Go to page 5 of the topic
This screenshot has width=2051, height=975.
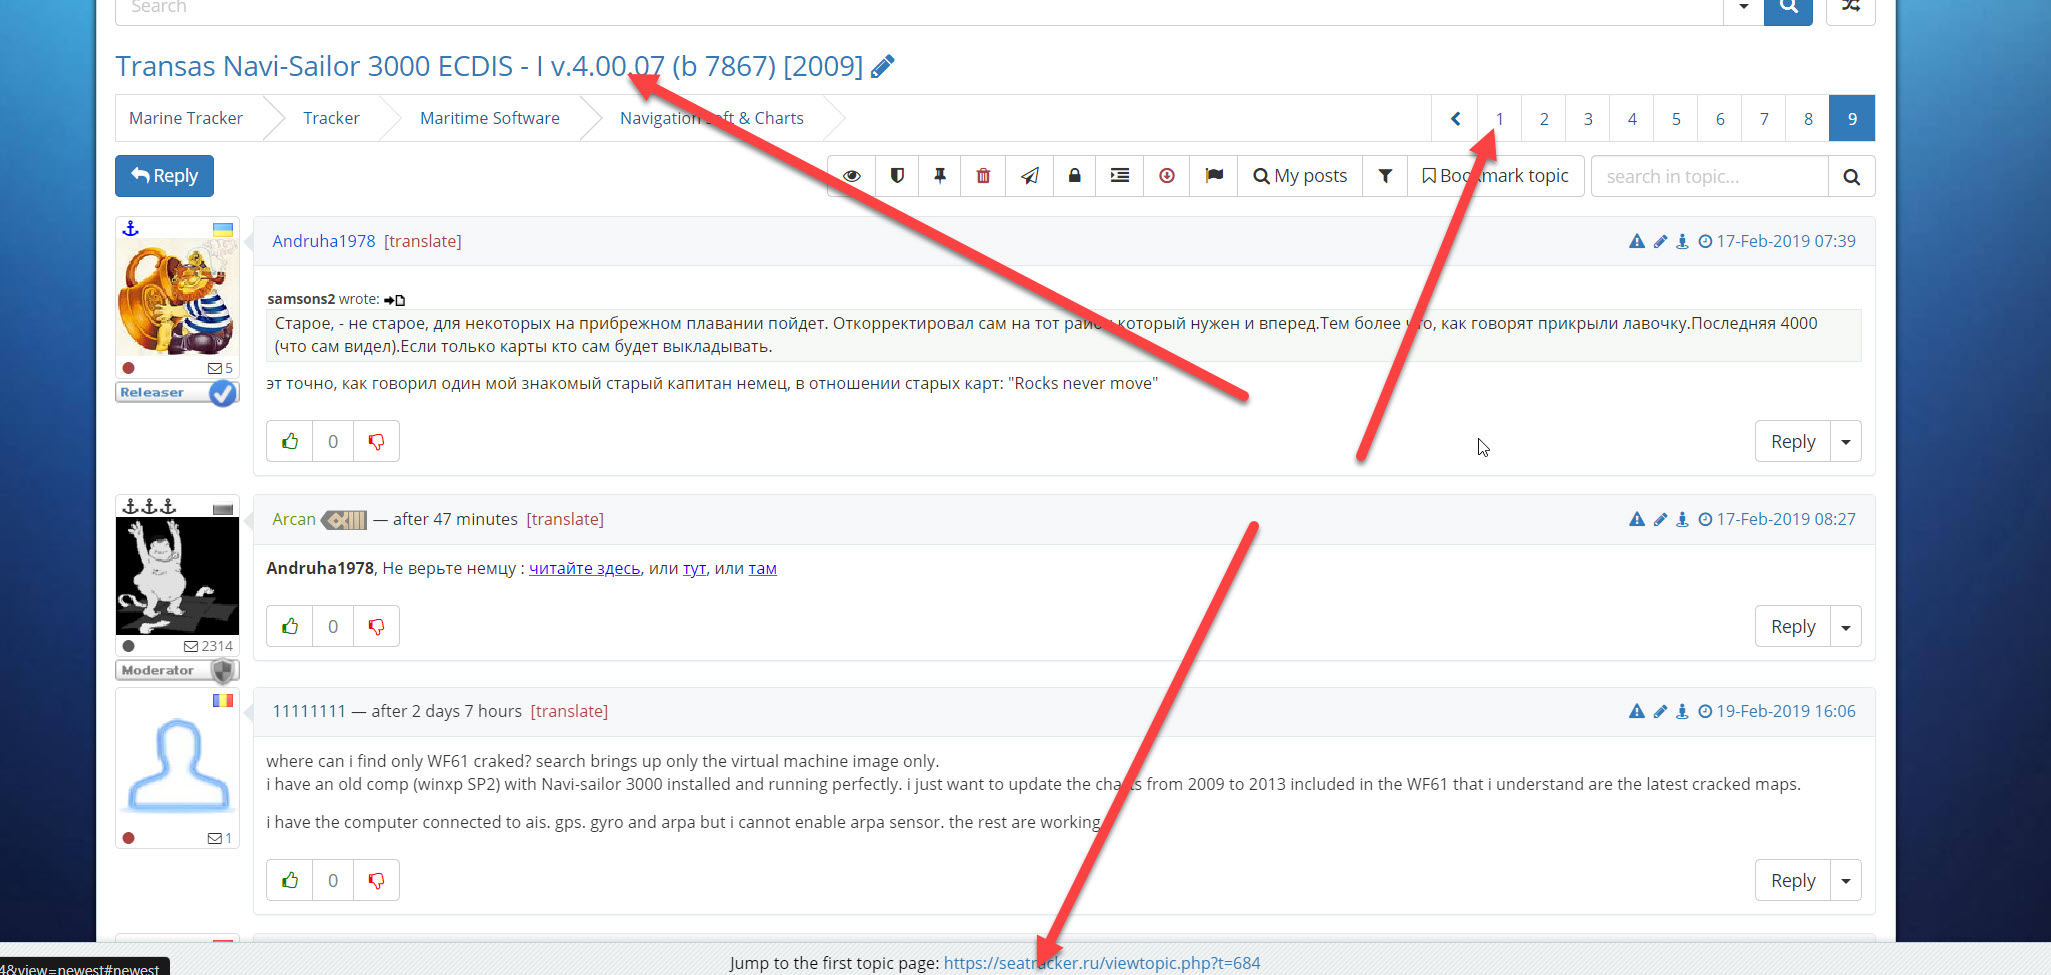point(1676,119)
